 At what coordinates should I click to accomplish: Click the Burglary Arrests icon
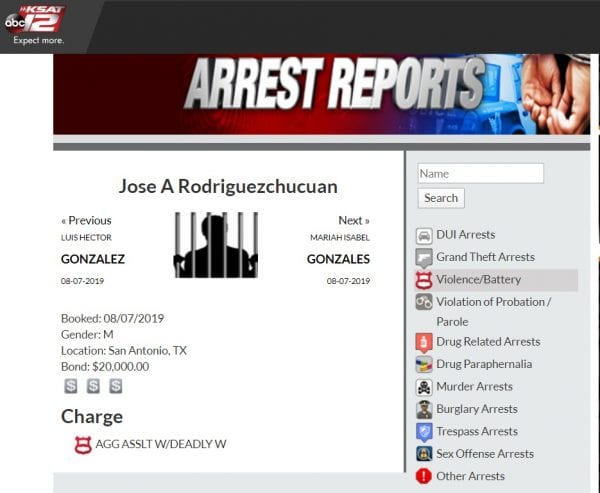(424, 409)
